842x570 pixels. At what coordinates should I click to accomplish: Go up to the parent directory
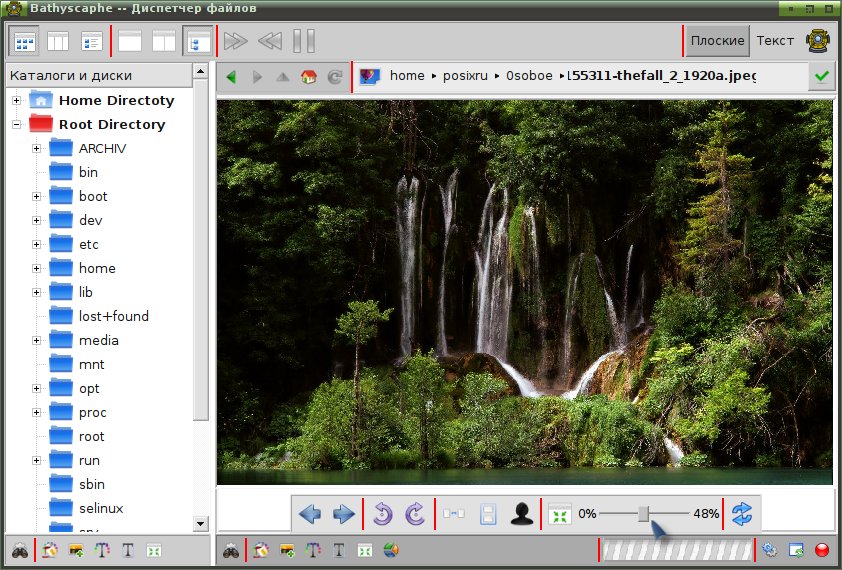(282, 77)
